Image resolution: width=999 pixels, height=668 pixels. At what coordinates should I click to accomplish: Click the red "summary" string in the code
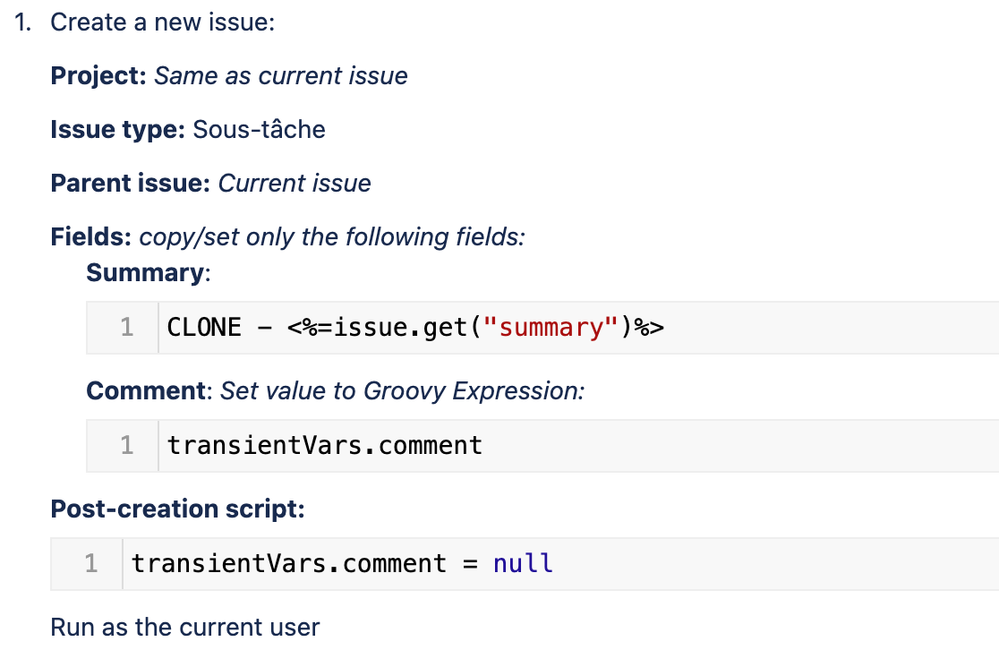[548, 327]
